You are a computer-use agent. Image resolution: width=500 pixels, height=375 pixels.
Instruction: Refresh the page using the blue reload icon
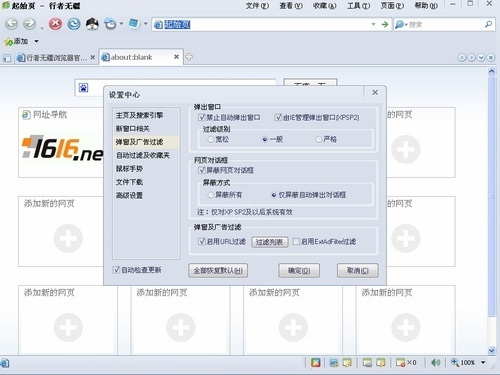click(74, 24)
